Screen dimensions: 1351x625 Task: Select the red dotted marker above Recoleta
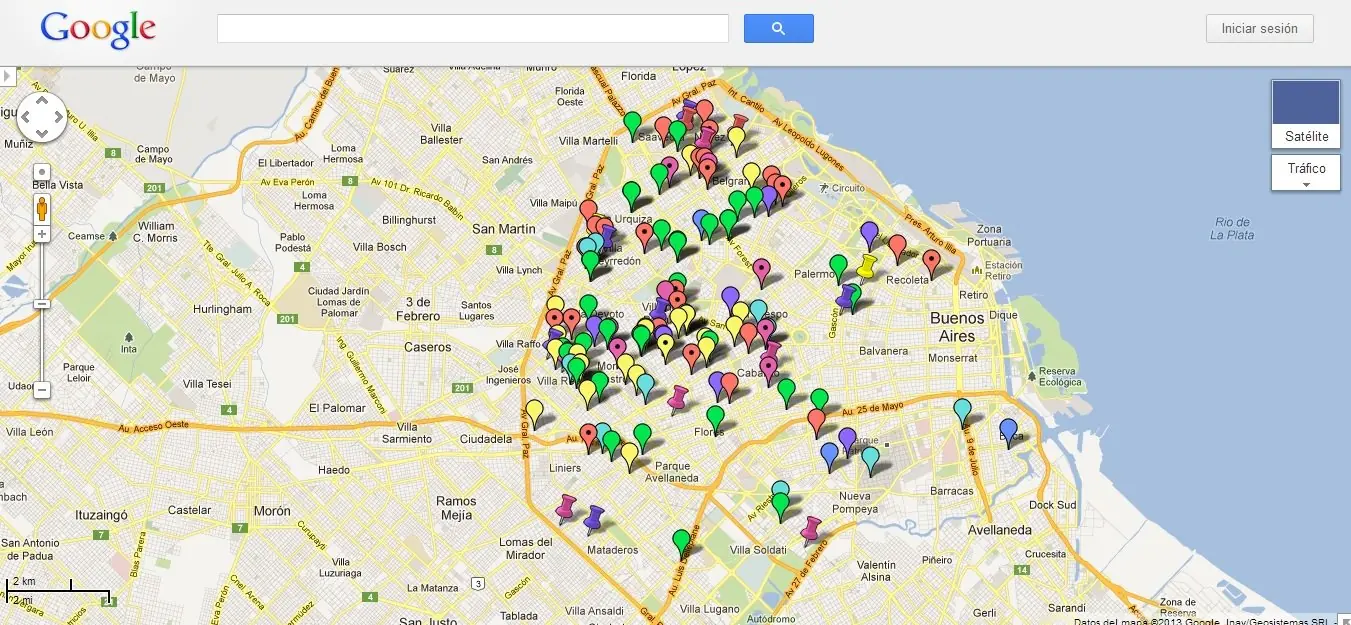click(932, 262)
